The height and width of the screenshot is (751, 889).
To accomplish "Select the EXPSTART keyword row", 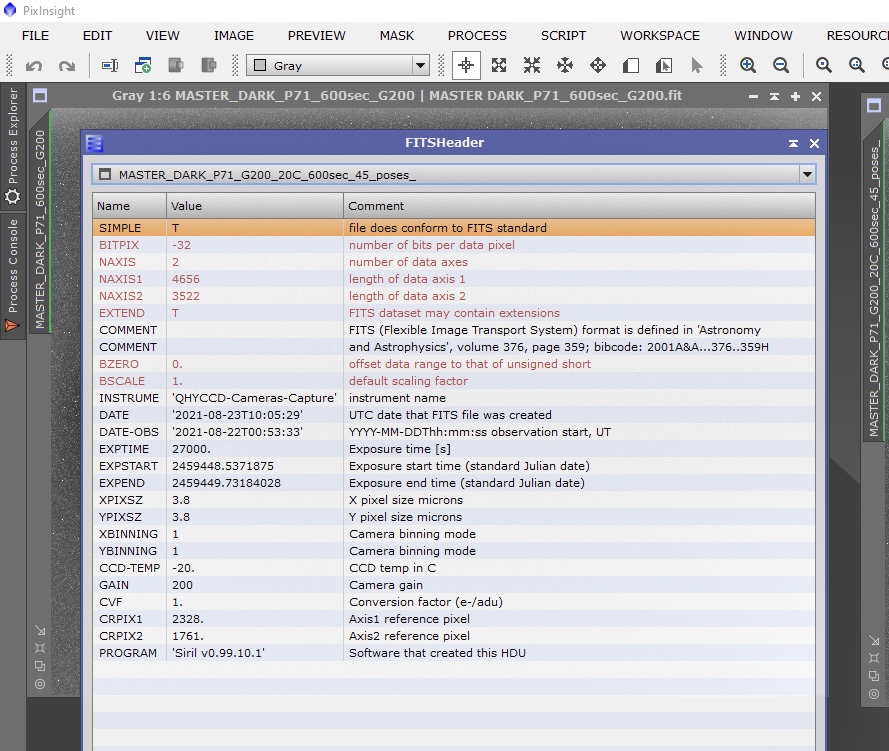I will pos(454,466).
